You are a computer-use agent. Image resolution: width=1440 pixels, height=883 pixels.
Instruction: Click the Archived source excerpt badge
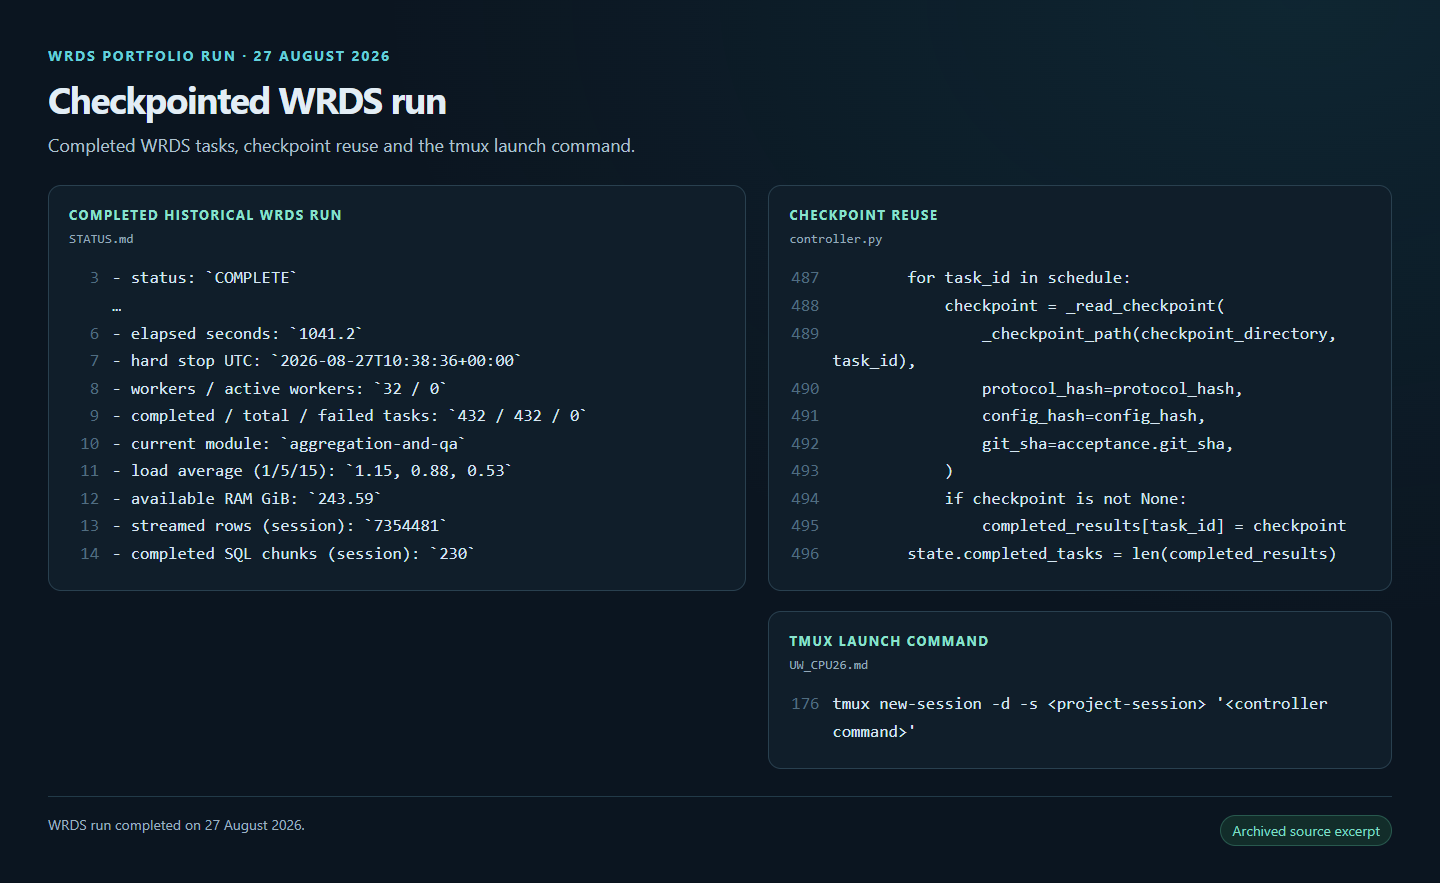pyautogui.click(x=1305, y=831)
